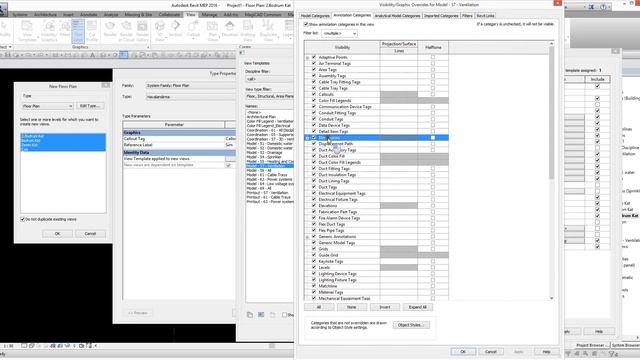640x360 pixels.
Task: Open the Plan Views ribbon tool
Action: coord(213,31)
